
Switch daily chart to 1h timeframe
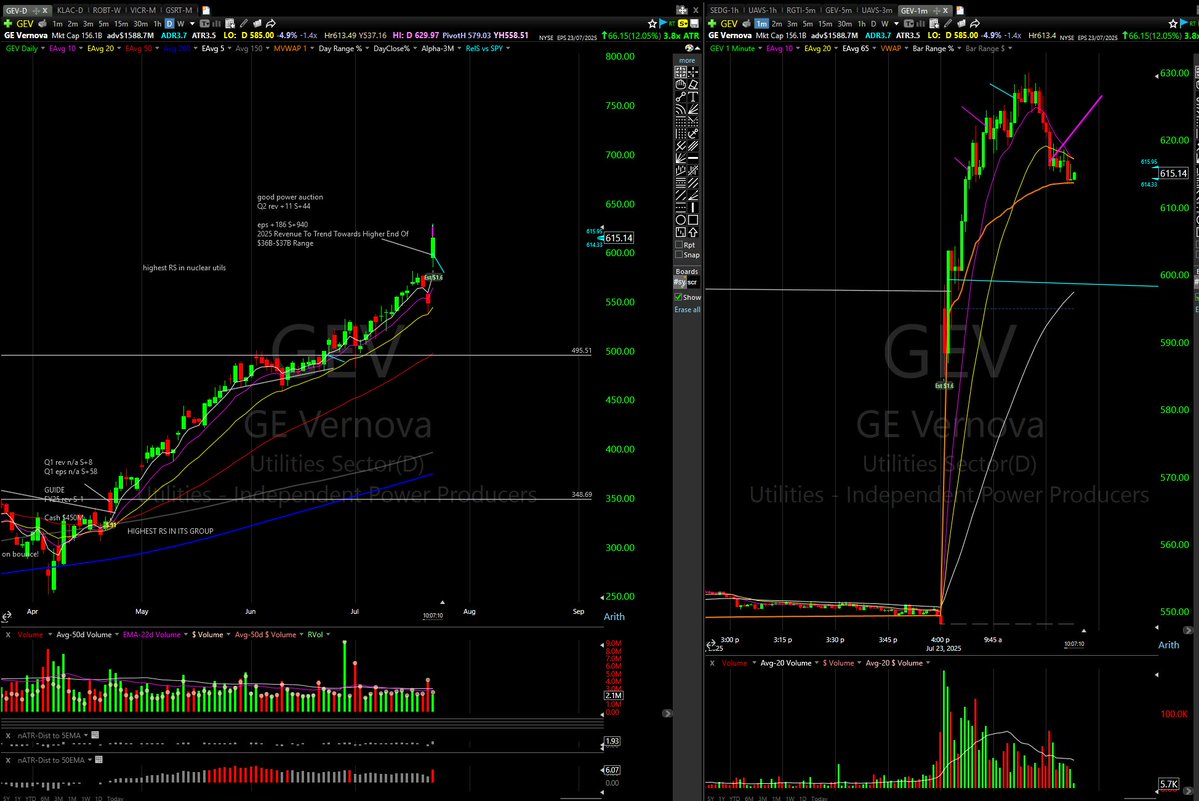tap(157, 24)
